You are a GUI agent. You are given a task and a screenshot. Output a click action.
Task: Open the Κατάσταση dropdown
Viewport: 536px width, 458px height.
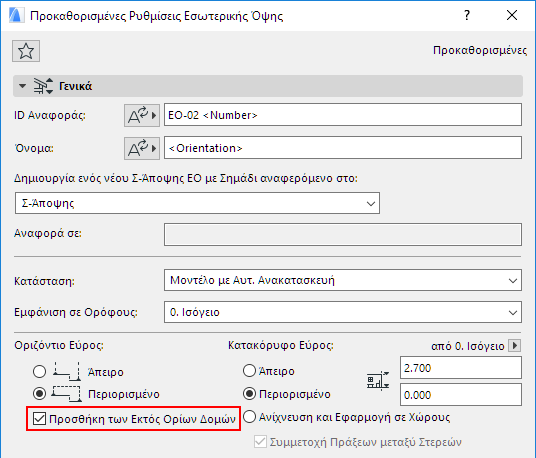click(x=343, y=280)
